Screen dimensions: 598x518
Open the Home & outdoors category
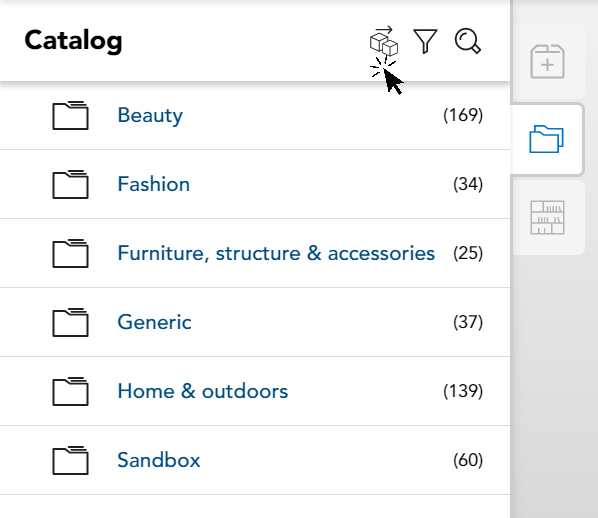(x=203, y=391)
